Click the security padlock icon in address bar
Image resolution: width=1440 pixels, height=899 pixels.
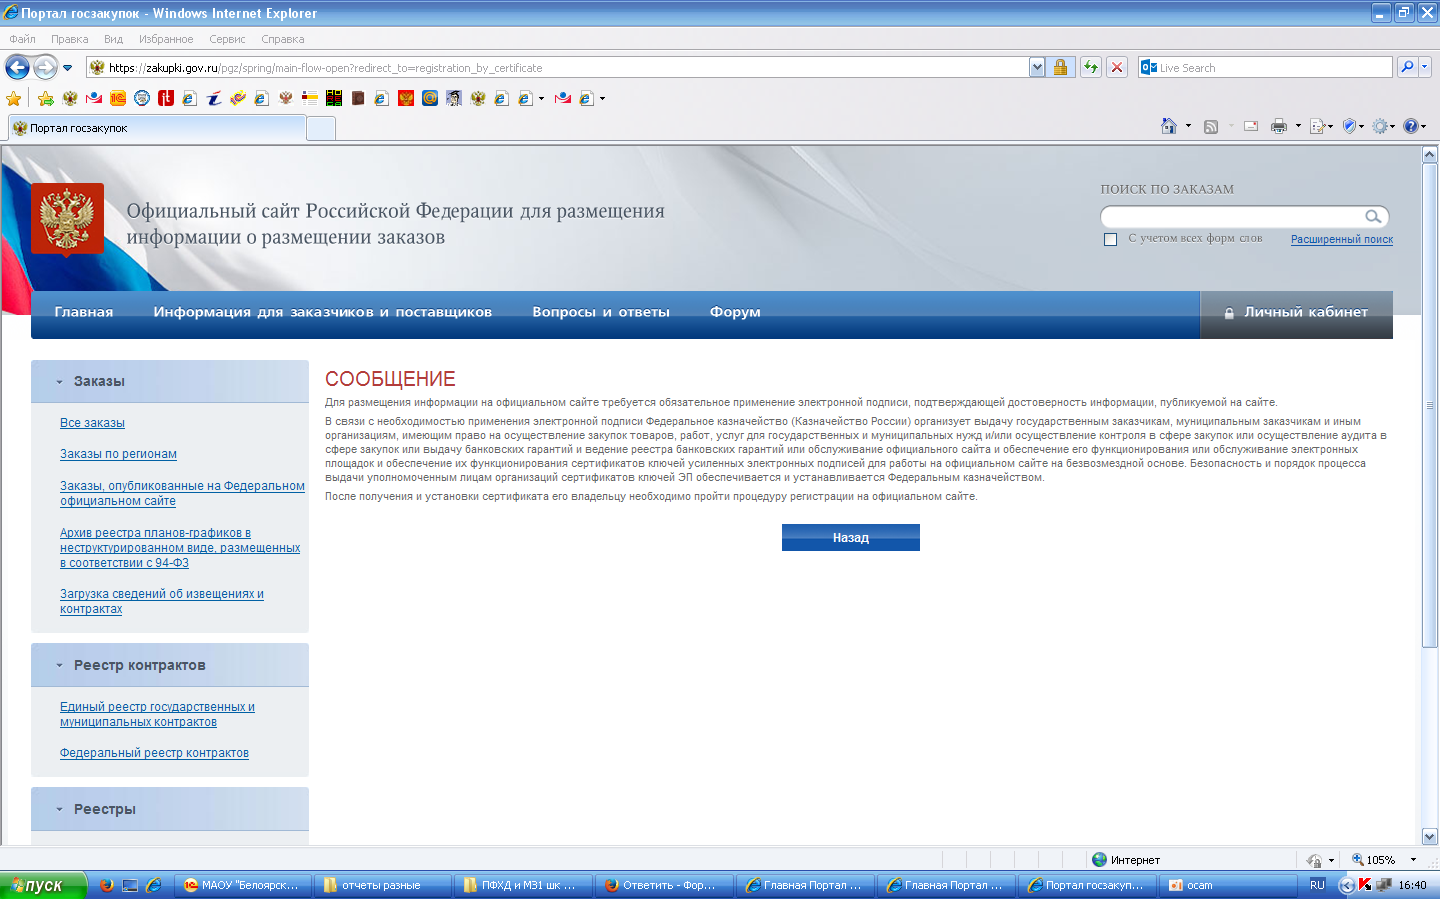1061,67
